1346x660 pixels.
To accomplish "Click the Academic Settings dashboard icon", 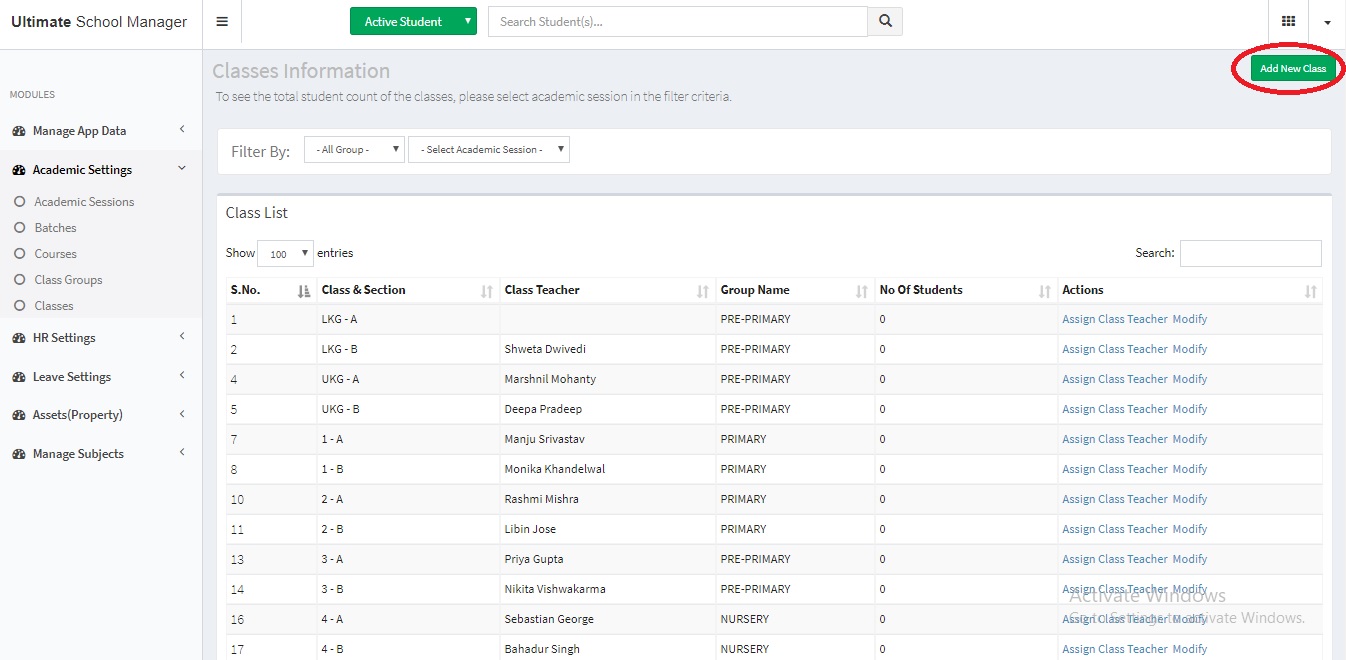I will point(19,170).
